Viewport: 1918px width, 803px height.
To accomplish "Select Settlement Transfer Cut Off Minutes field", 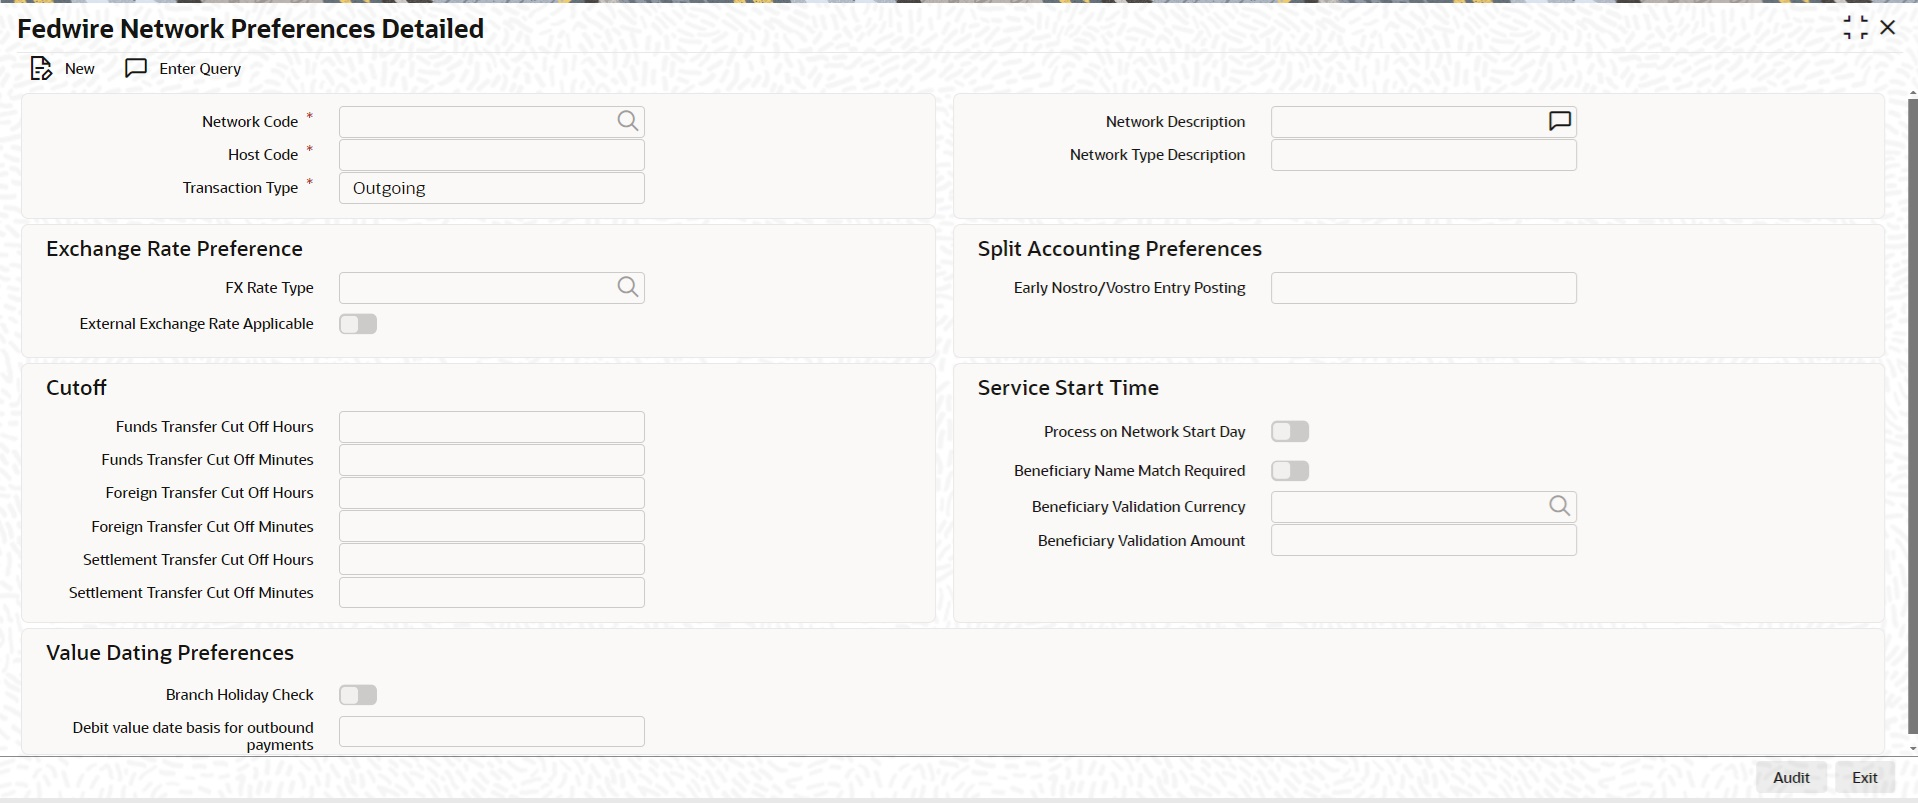I will pyautogui.click(x=492, y=592).
